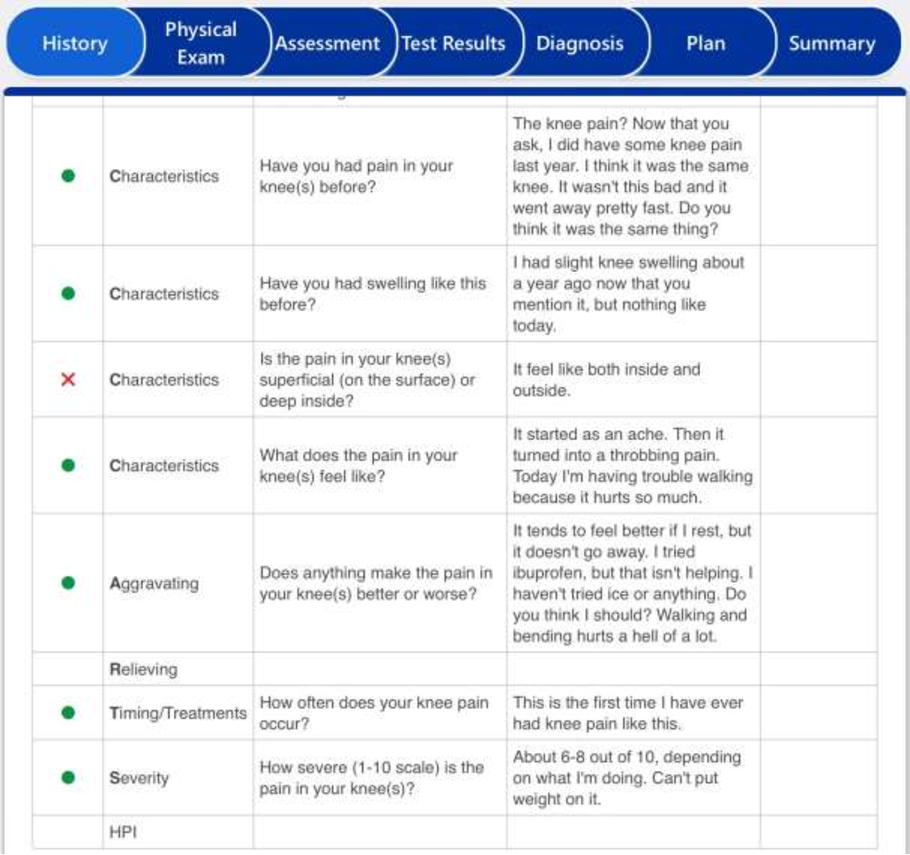The width and height of the screenshot is (910, 855).
Task: Click the HPI row label
Action: pyautogui.click(x=123, y=832)
